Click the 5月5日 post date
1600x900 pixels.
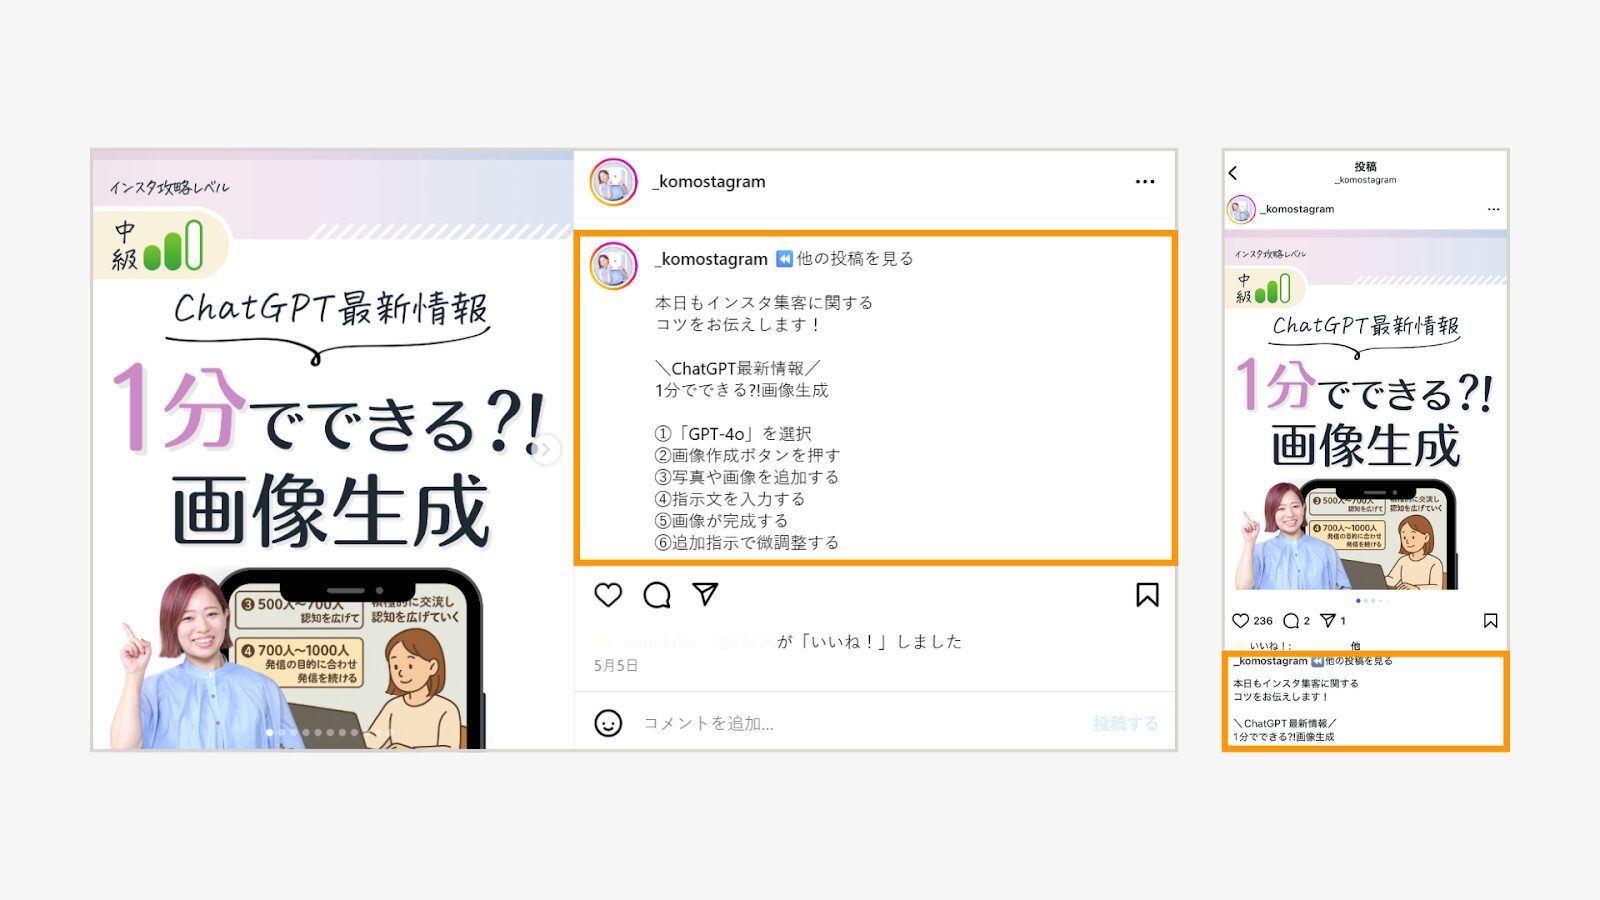coord(616,666)
